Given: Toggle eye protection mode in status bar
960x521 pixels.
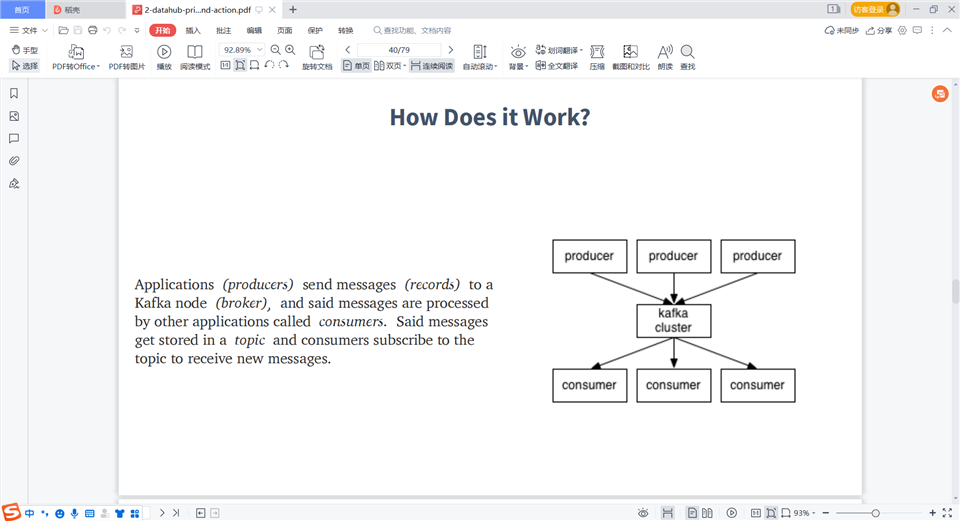Looking at the screenshot, I should [x=643, y=513].
